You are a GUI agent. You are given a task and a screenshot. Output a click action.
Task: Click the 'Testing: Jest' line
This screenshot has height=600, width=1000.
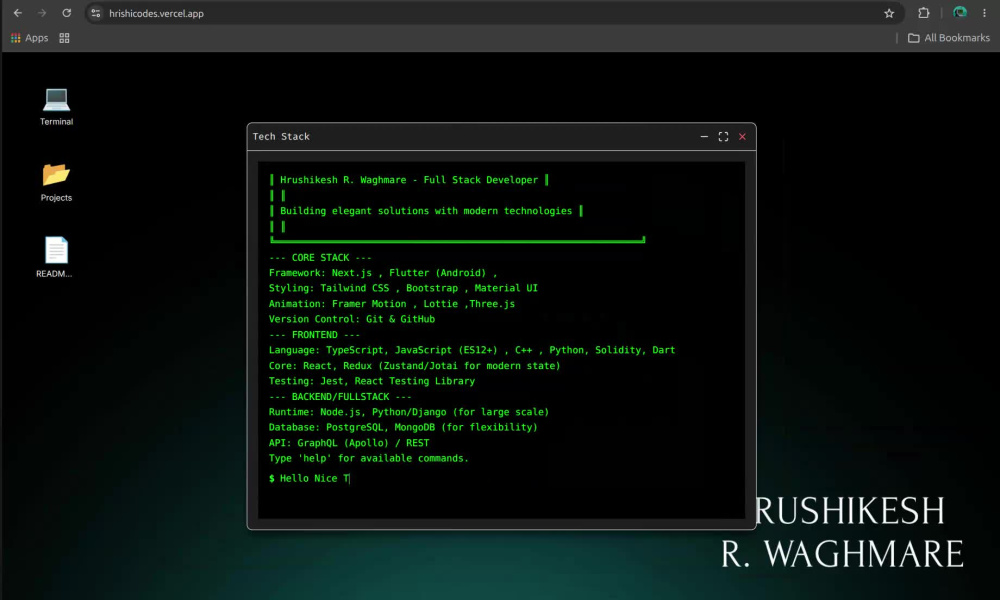click(x=372, y=381)
